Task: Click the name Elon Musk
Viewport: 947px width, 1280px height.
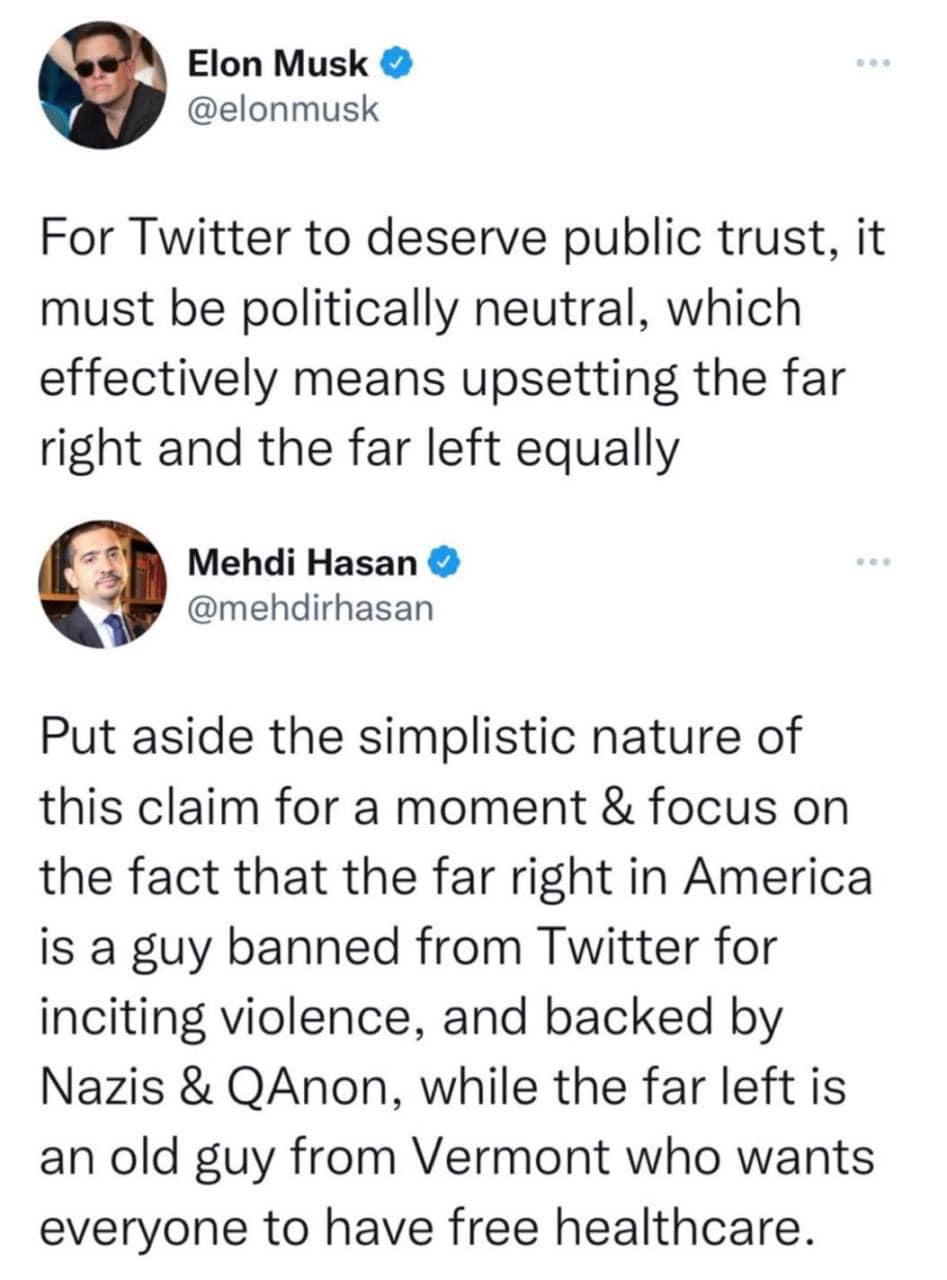Action: tap(278, 63)
